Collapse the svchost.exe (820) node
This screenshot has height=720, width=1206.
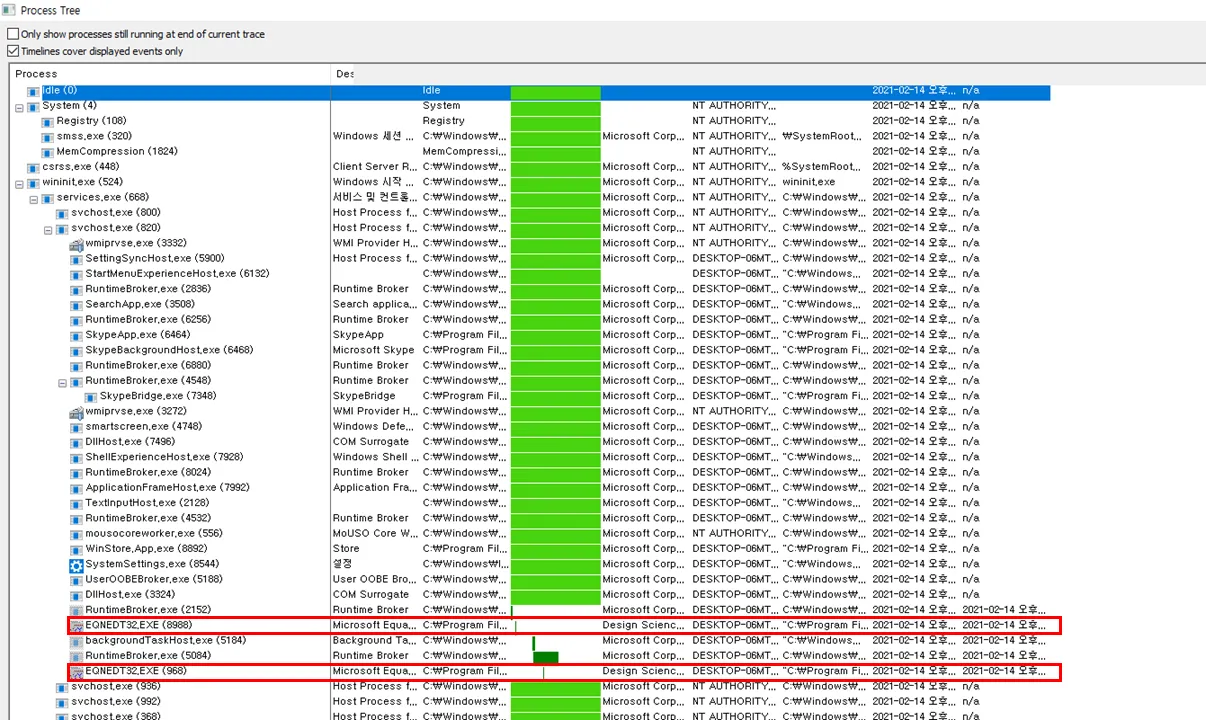coord(48,228)
